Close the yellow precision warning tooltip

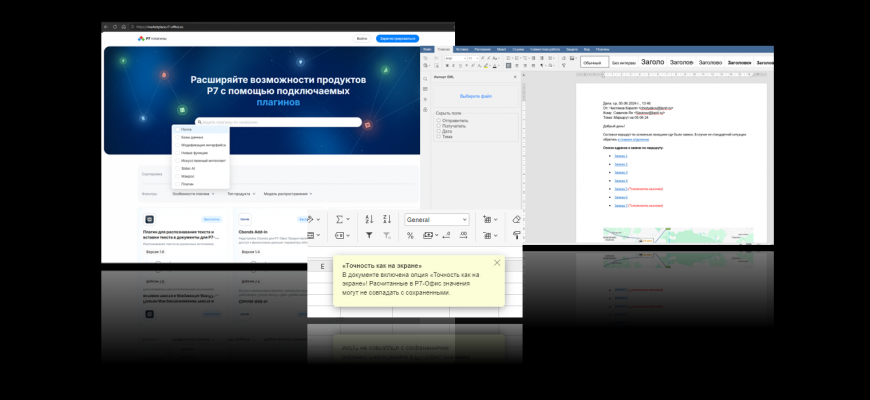(x=497, y=263)
